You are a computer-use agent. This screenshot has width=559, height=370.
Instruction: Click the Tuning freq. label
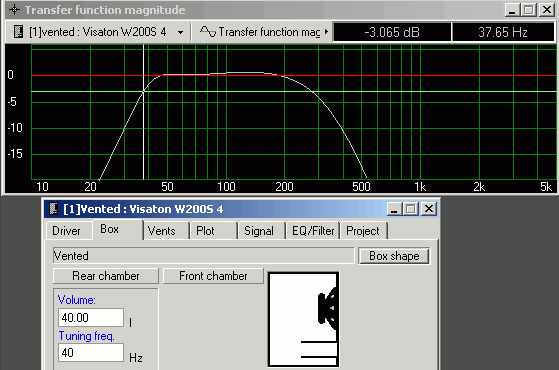(87, 336)
